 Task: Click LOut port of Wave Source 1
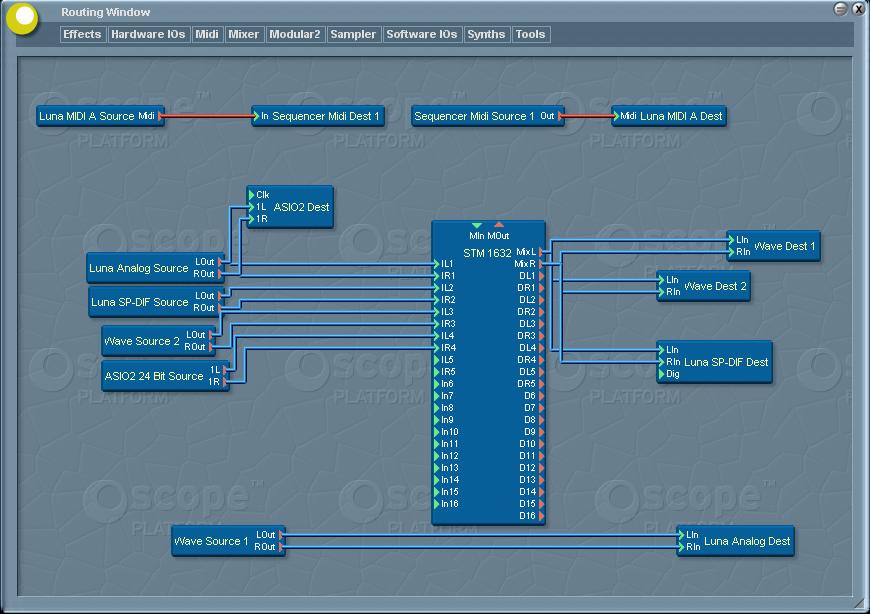pyautogui.click(x=281, y=535)
